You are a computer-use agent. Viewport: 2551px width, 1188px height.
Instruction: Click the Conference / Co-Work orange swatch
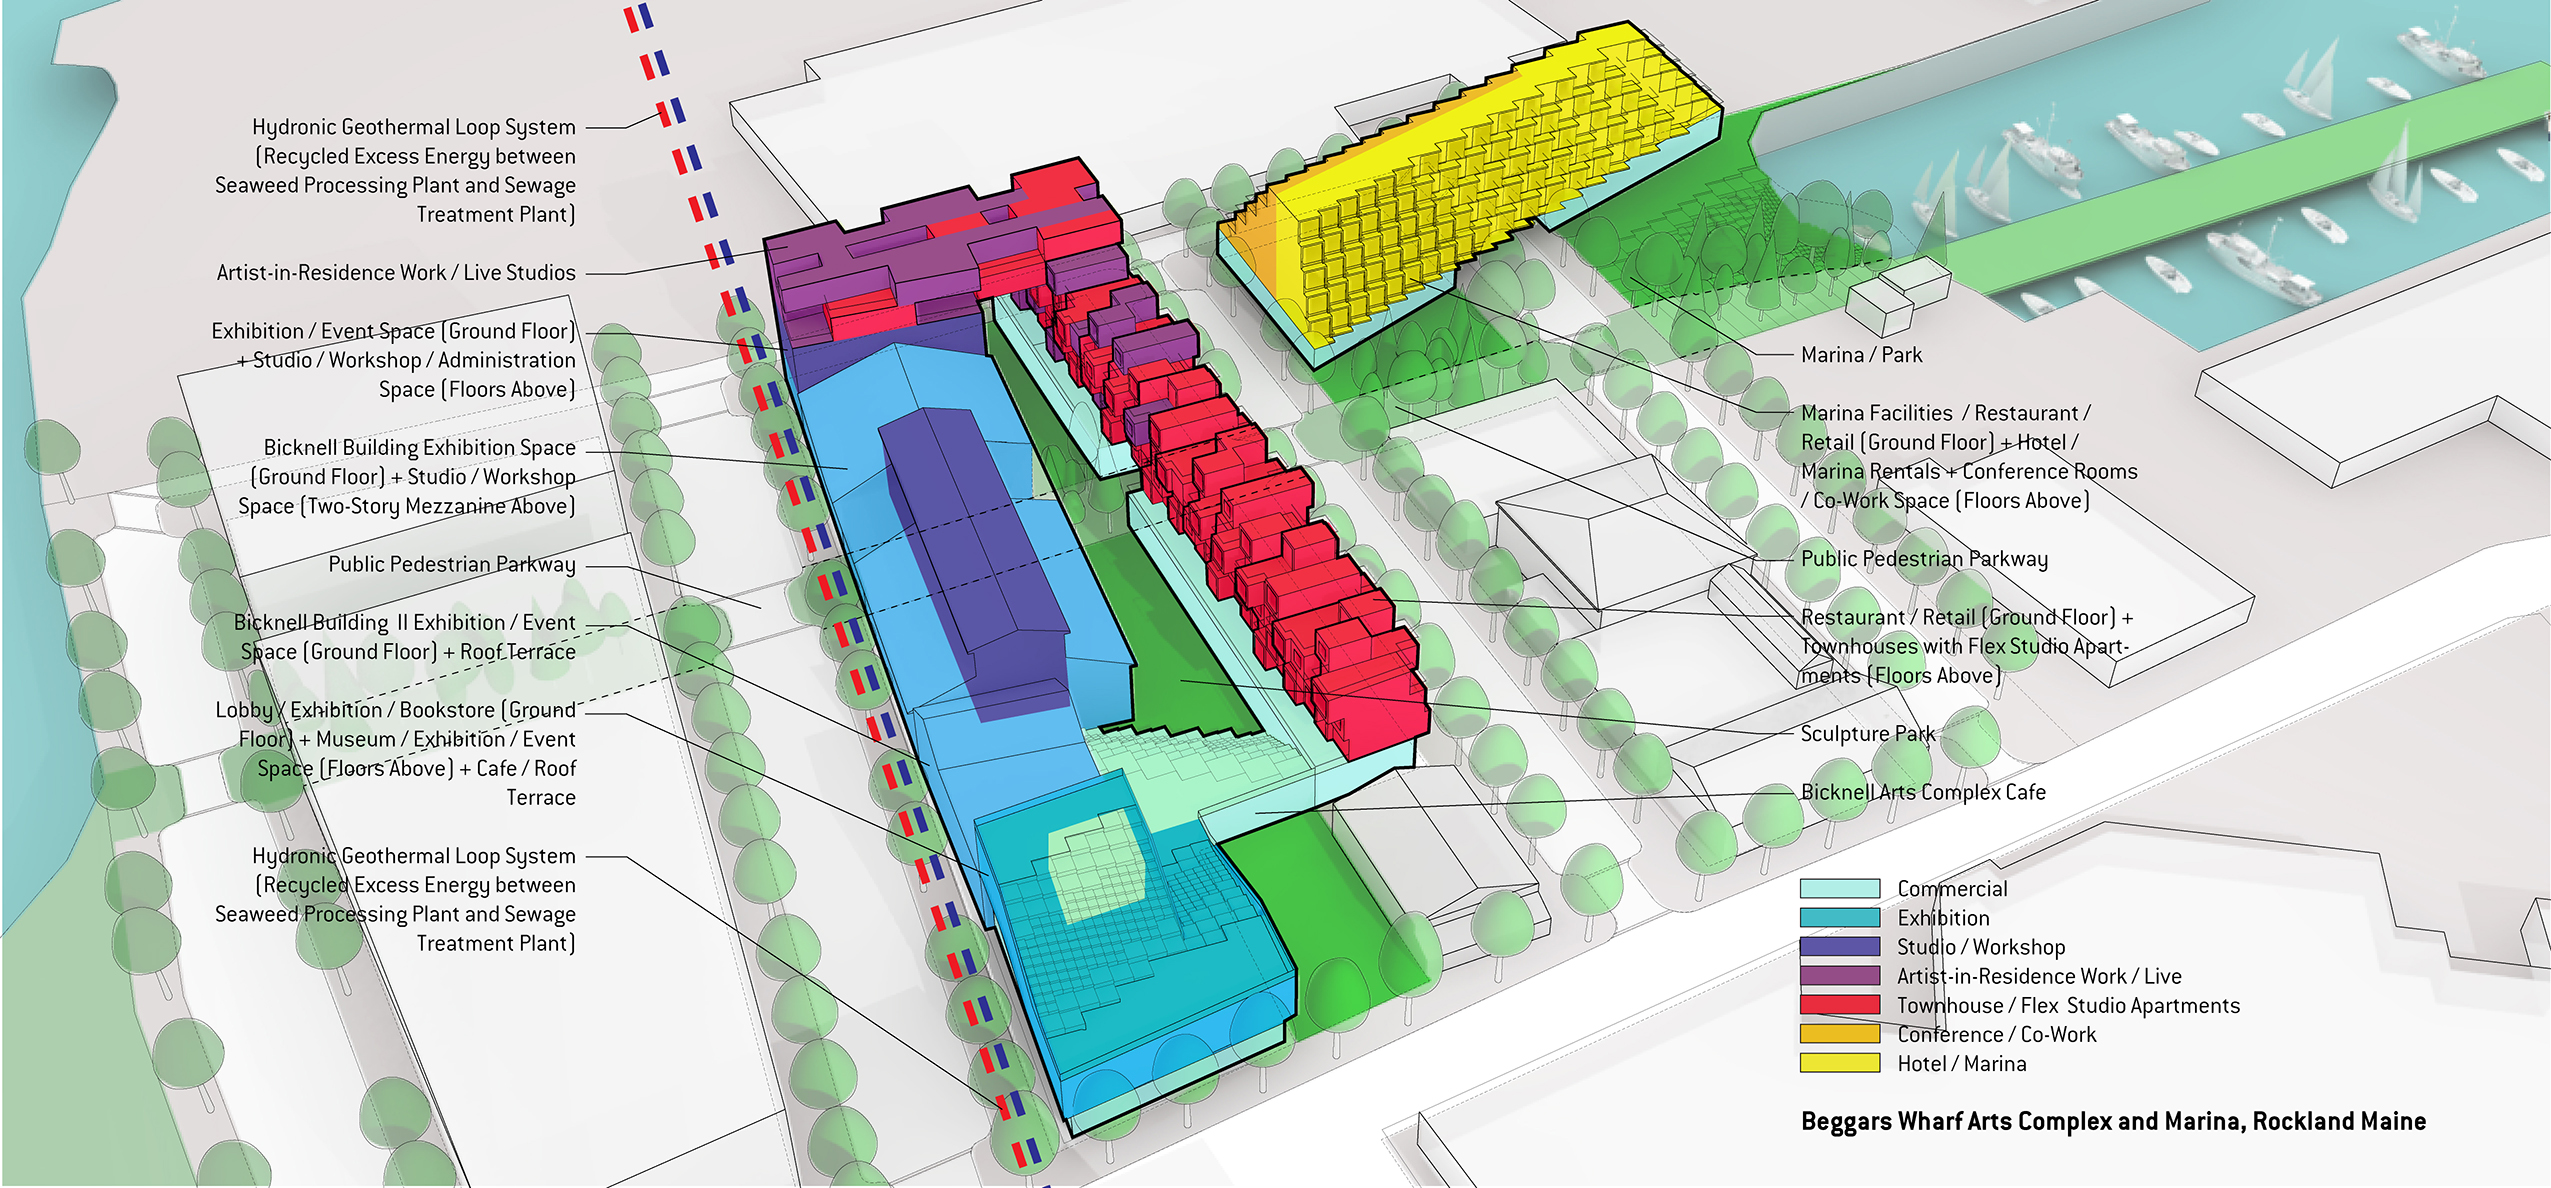[1839, 1033]
